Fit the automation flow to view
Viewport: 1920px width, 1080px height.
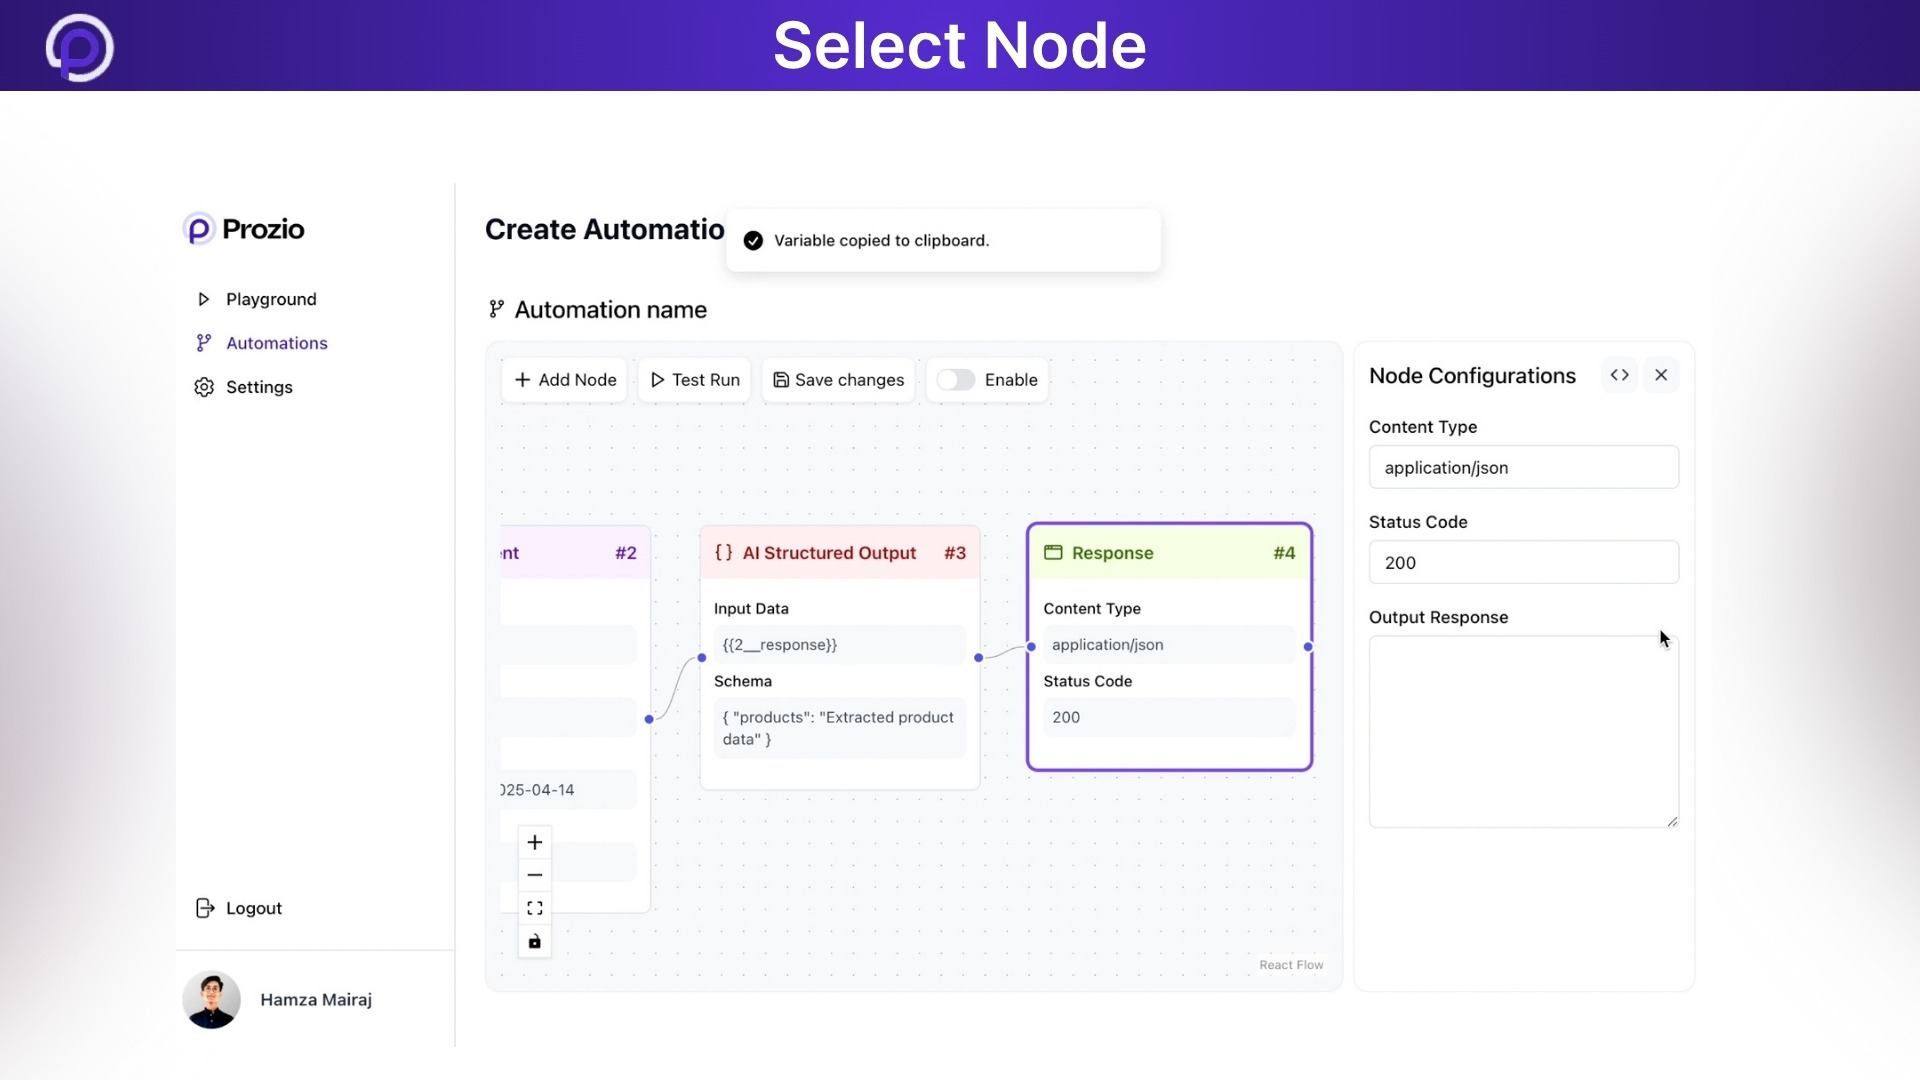click(x=534, y=907)
